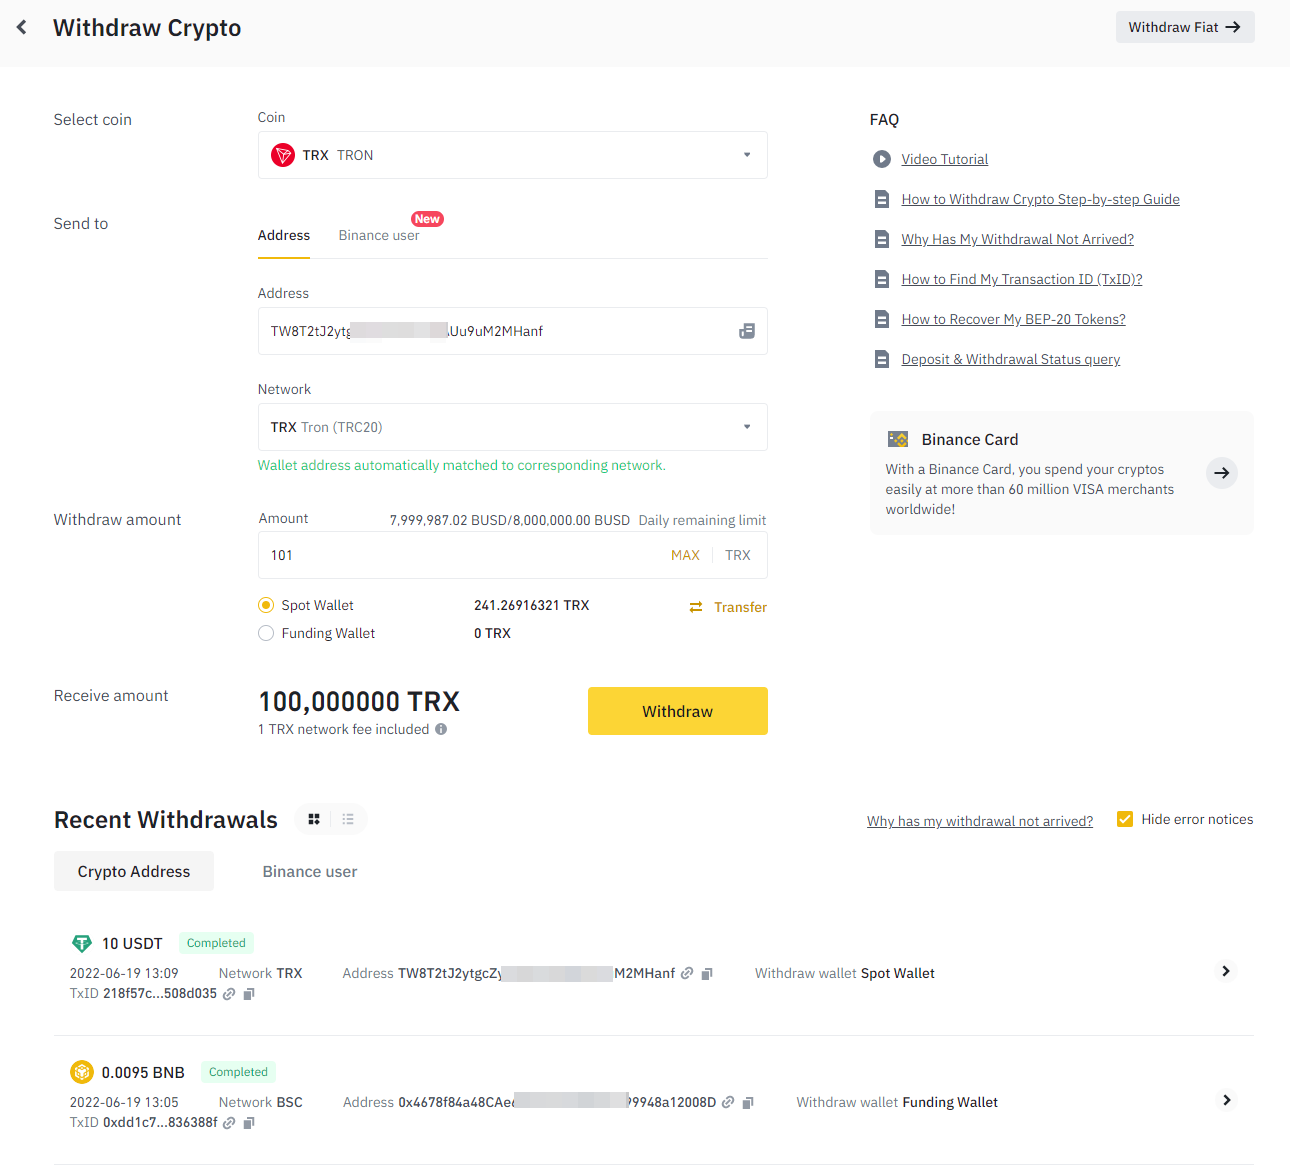This screenshot has width=1290, height=1171.
Task: Open How to Withdraw Crypto Step-by-step Guide
Action: pos(1041,199)
